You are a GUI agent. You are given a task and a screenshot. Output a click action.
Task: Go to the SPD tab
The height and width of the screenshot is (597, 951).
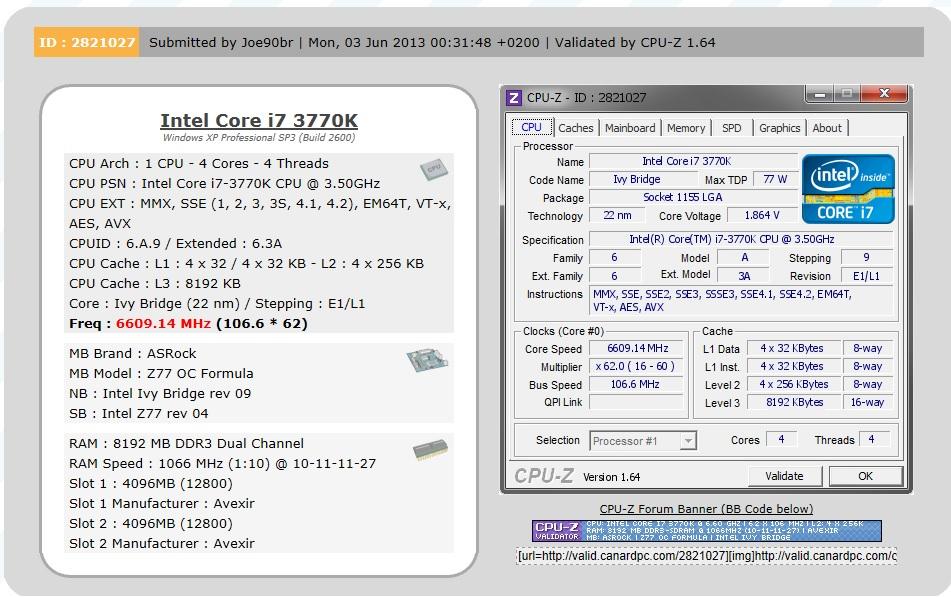point(731,128)
